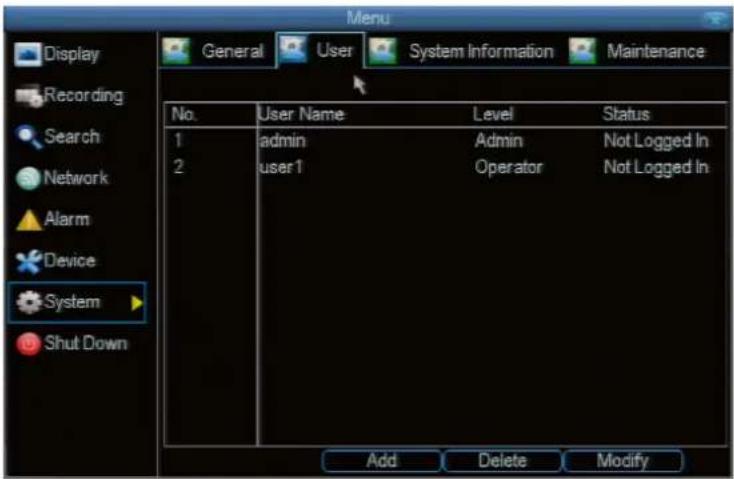
Task: Click the Menu title text
Action: click(x=368, y=18)
